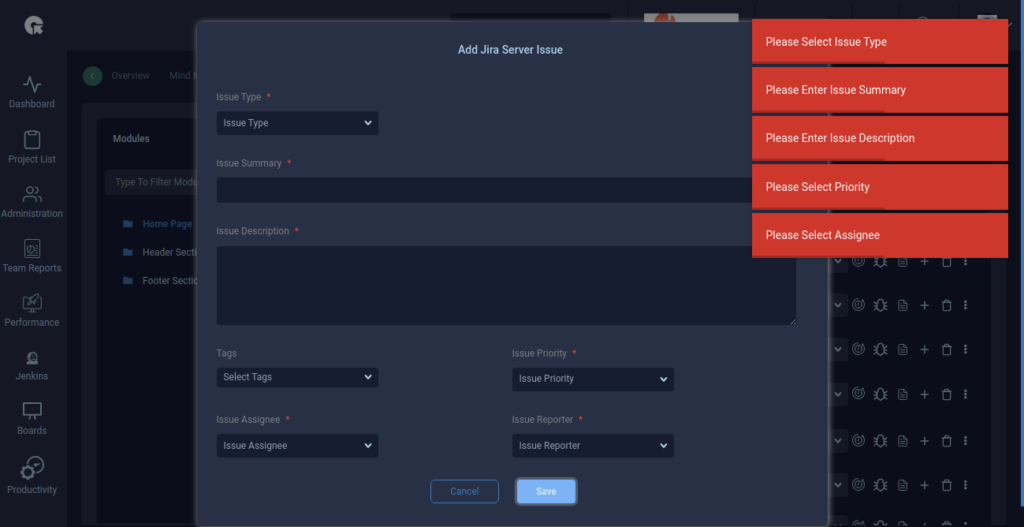Open the Issue Assignee dropdown

pyautogui.click(x=297, y=446)
